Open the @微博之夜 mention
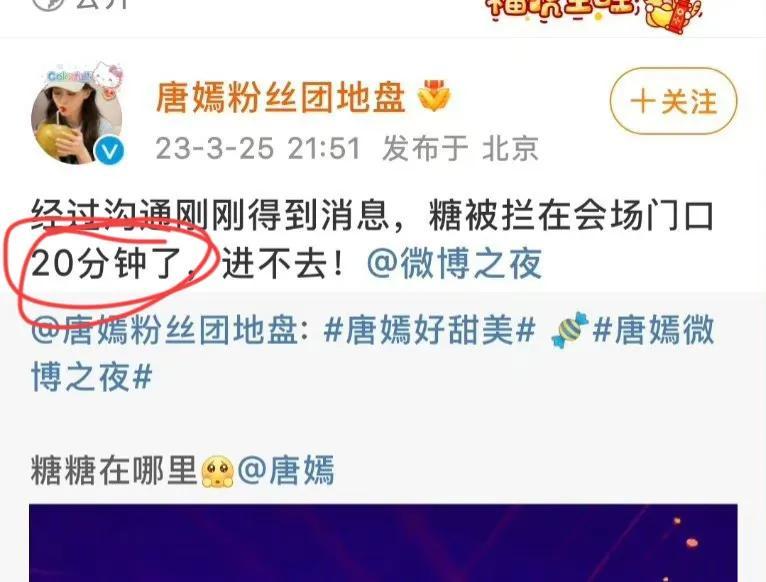766x582 pixels. click(x=454, y=263)
